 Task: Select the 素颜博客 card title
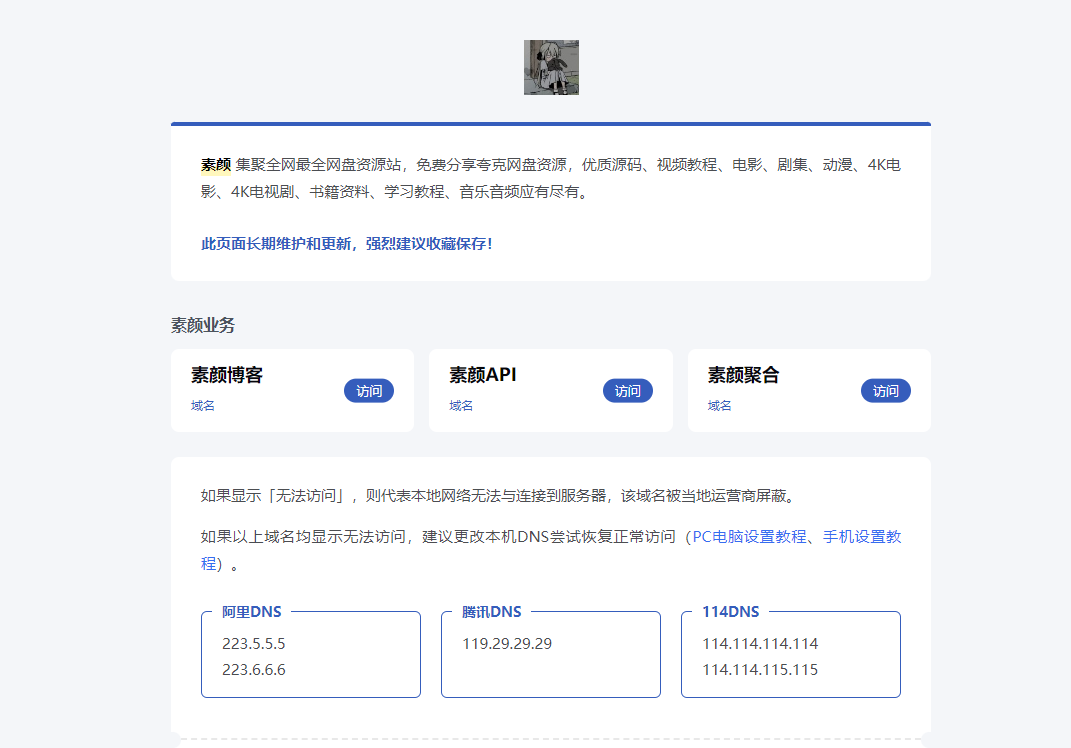click(x=226, y=375)
